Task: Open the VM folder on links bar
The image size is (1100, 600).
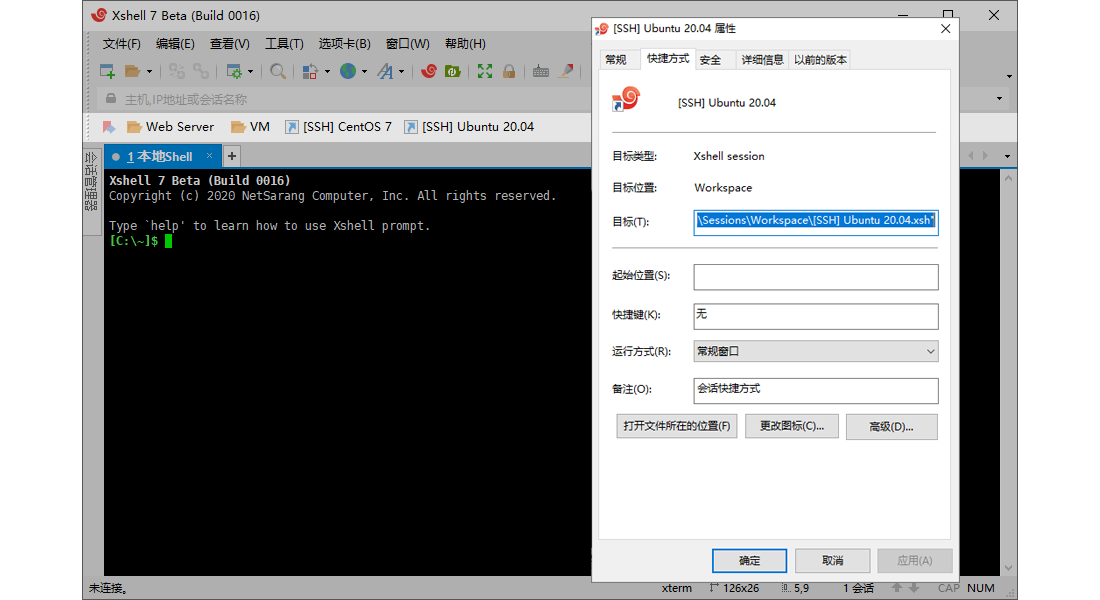Action: pos(250,127)
